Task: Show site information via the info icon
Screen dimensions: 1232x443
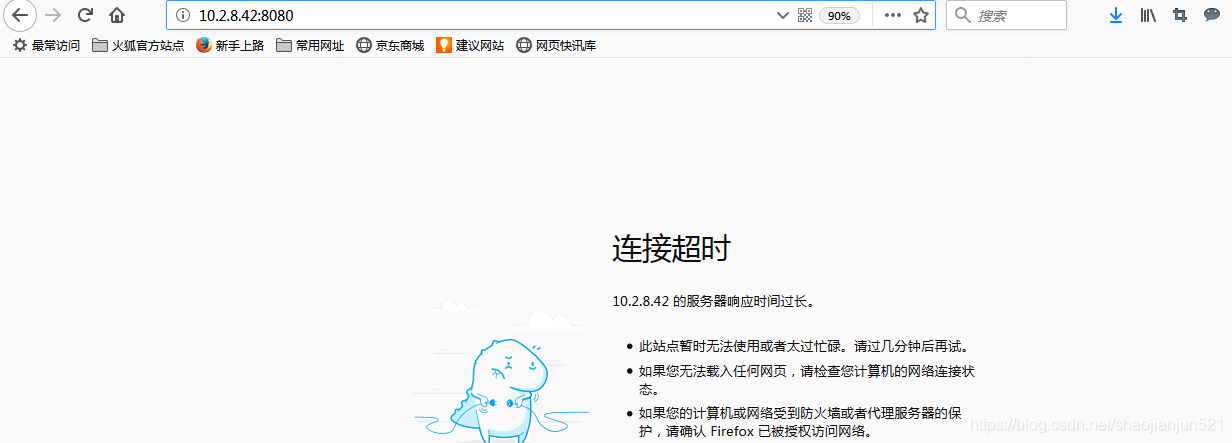Action: [182, 16]
